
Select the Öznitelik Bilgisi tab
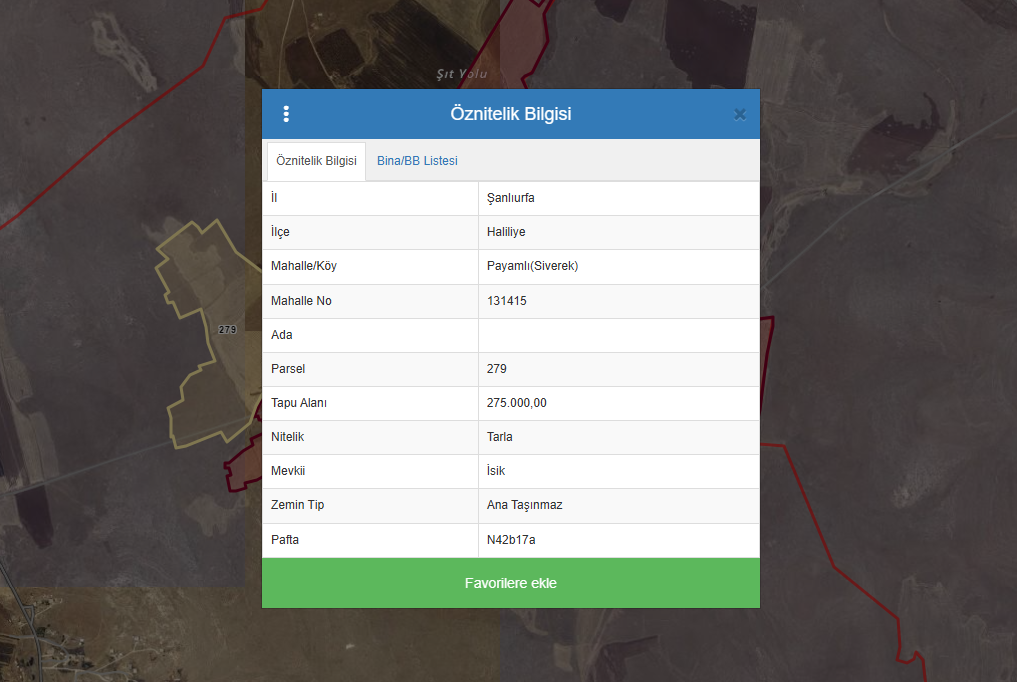click(316, 161)
